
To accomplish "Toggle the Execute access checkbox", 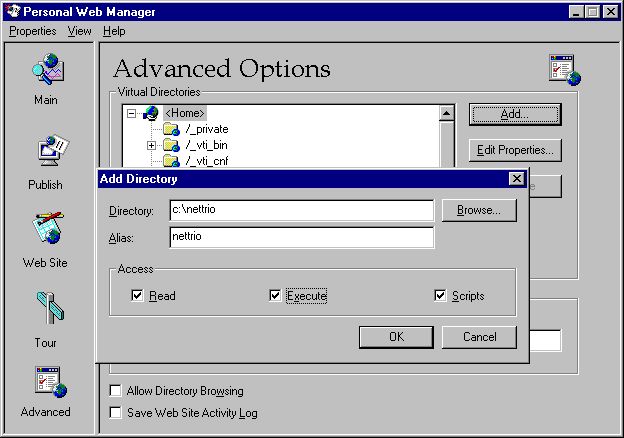I will pos(276,296).
